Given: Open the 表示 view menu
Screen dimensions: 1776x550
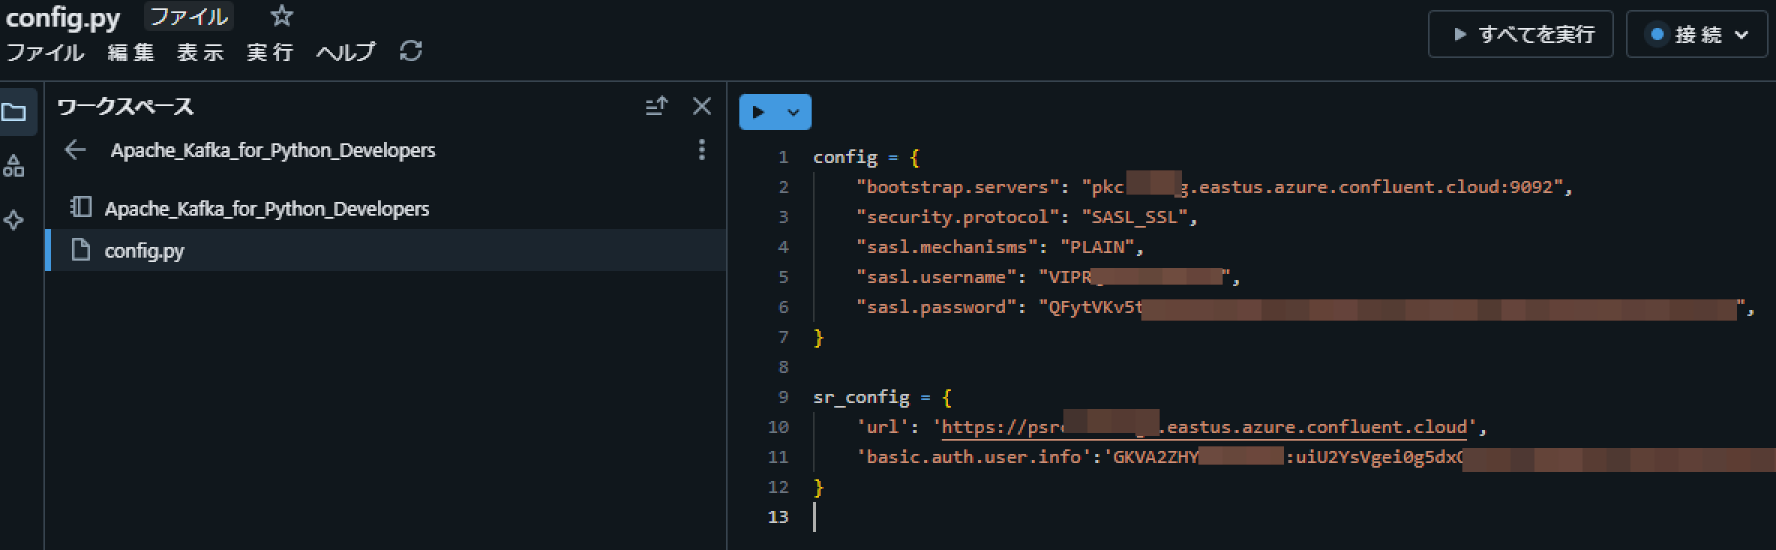Looking at the screenshot, I should [x=200, y=52].
